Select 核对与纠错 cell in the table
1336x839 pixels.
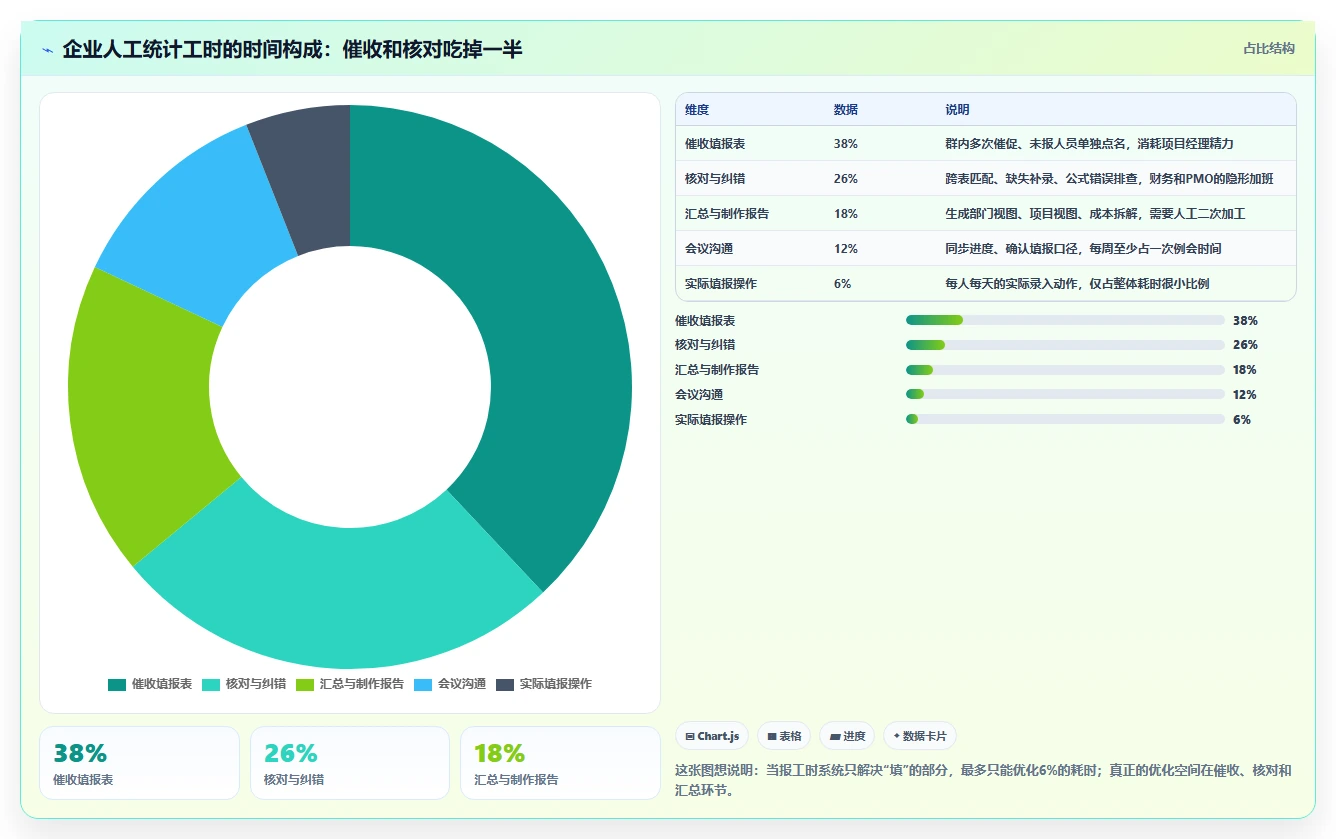click(x=715, y=179)
